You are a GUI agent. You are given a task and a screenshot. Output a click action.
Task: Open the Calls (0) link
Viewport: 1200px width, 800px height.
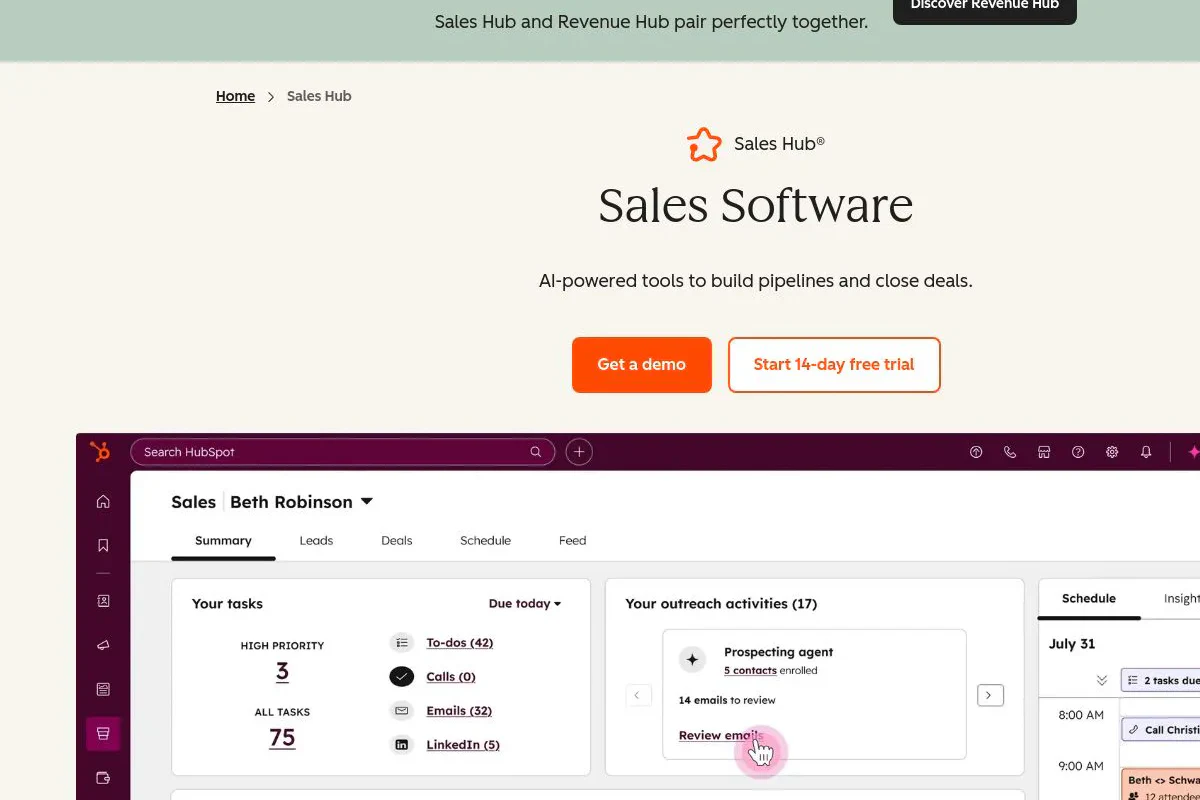pyautogui.click(x=451, y=677)
